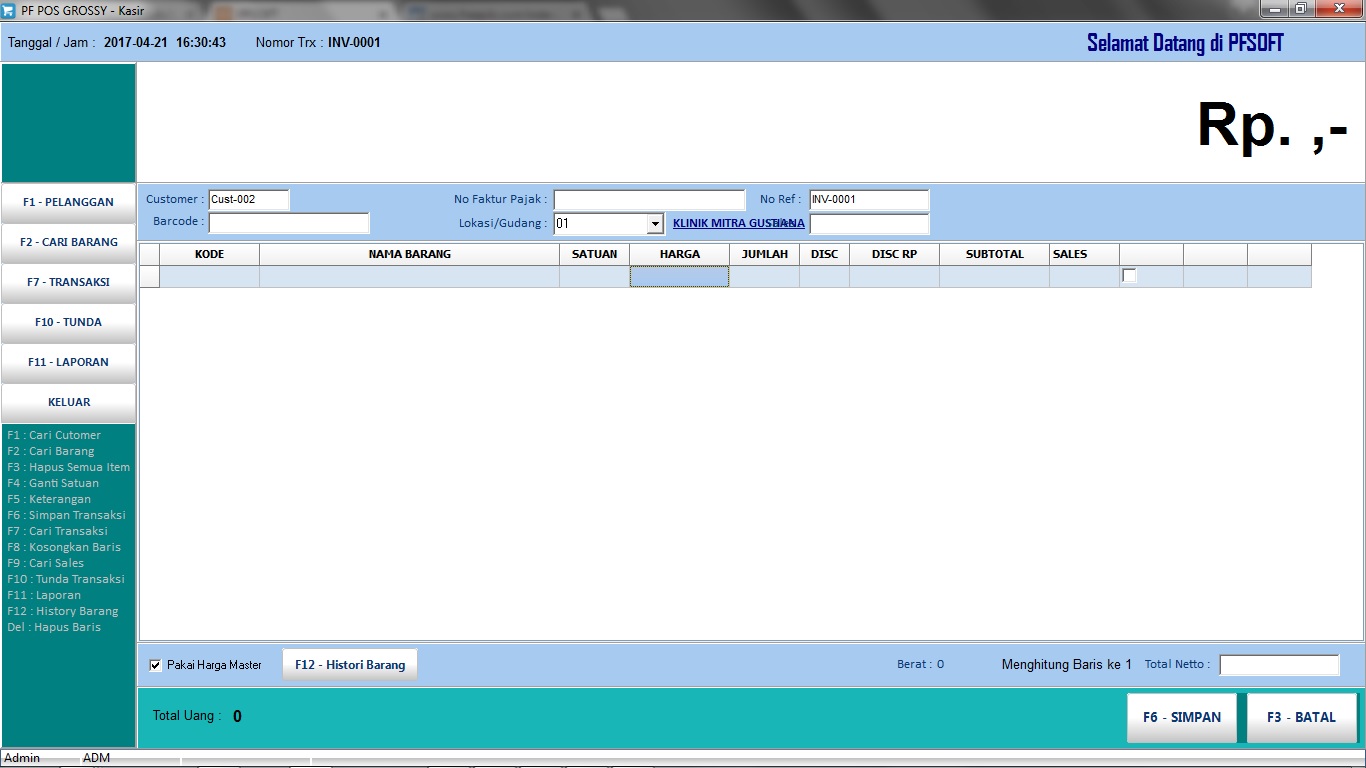Open F2 - CARI BARANG search
The width and height of the screenshot is (1366, 768).
coord(68,242)
